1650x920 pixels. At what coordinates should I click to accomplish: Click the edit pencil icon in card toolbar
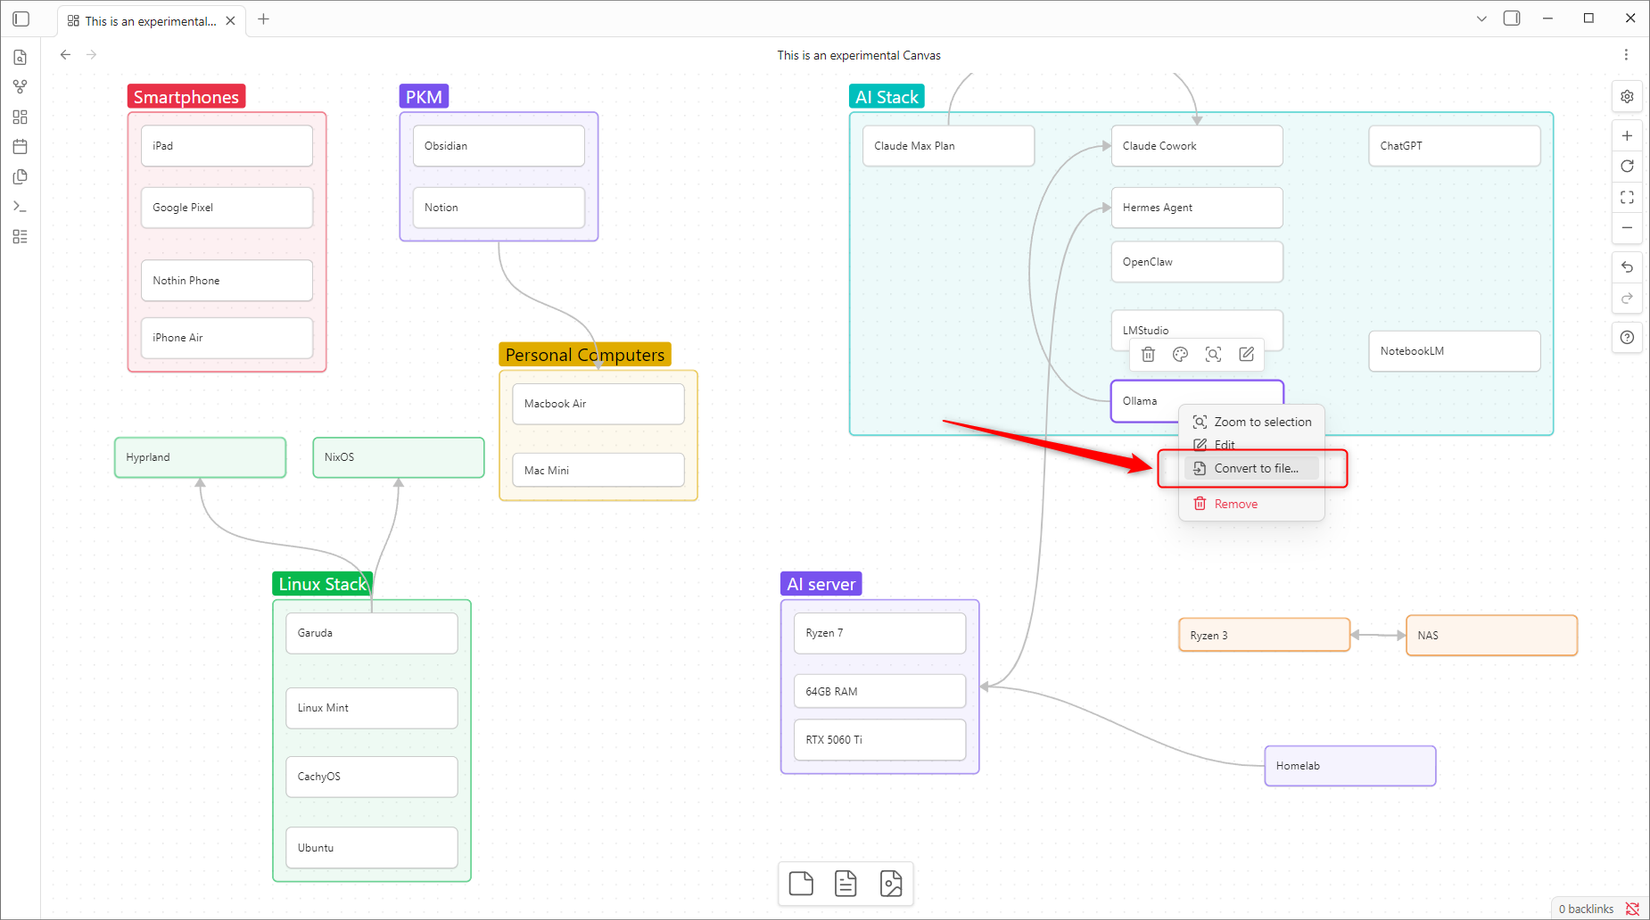(x=1246, y=354)
